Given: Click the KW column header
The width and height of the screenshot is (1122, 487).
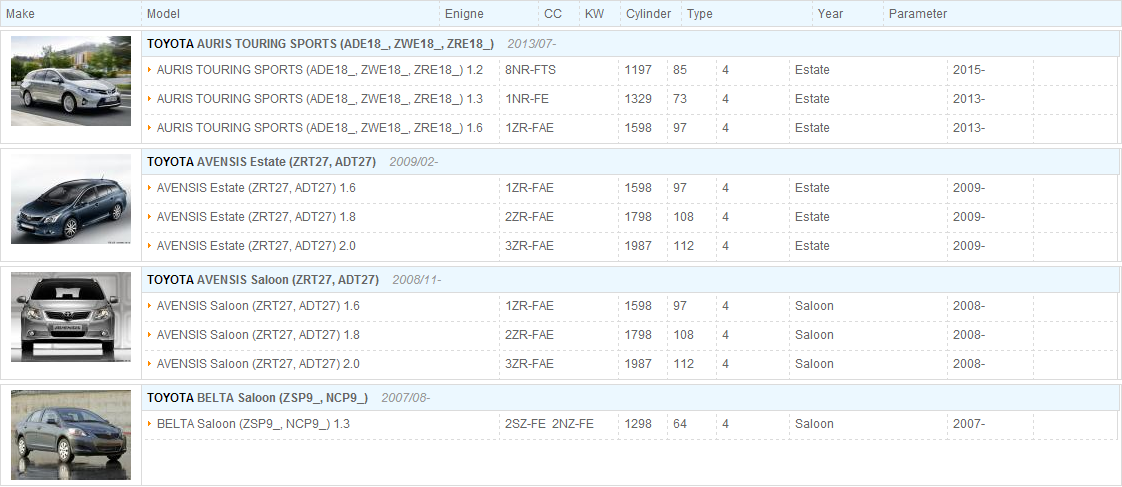Looking at the screenshot, I should 594,14.
